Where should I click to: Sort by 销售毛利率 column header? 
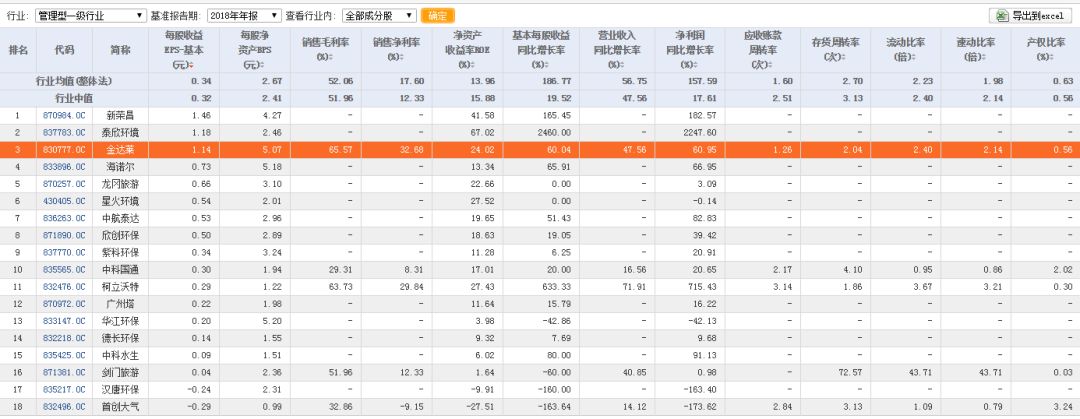(x=325, y=50)
